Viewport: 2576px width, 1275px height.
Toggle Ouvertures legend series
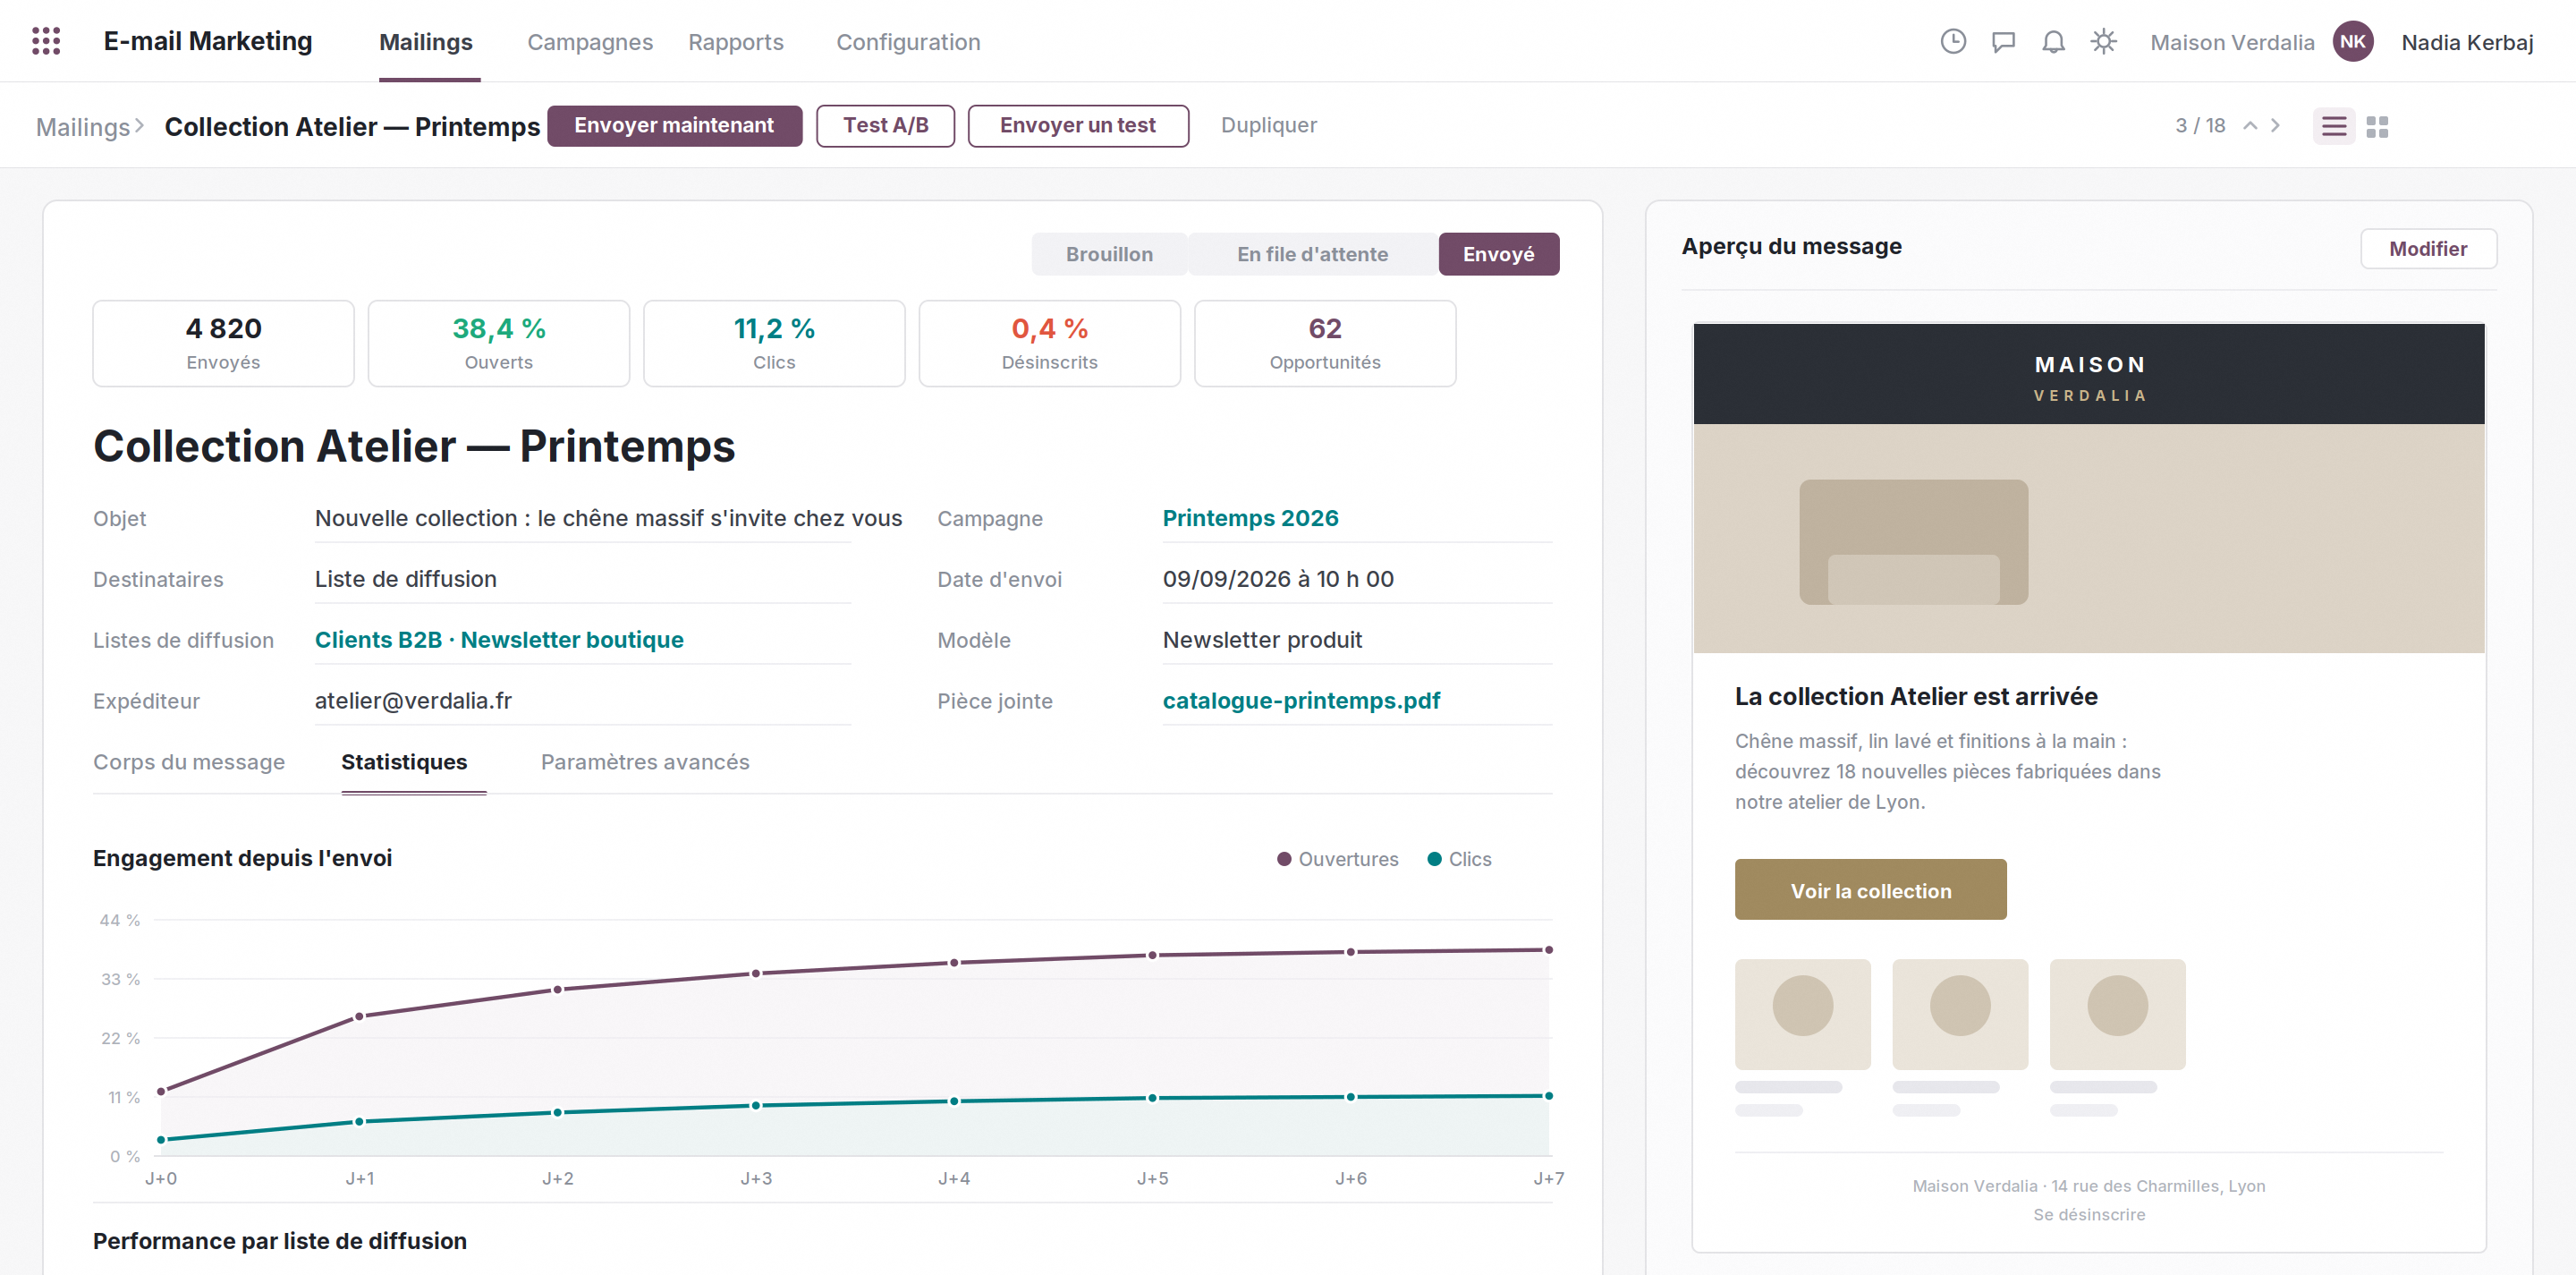pos(1337,859)
